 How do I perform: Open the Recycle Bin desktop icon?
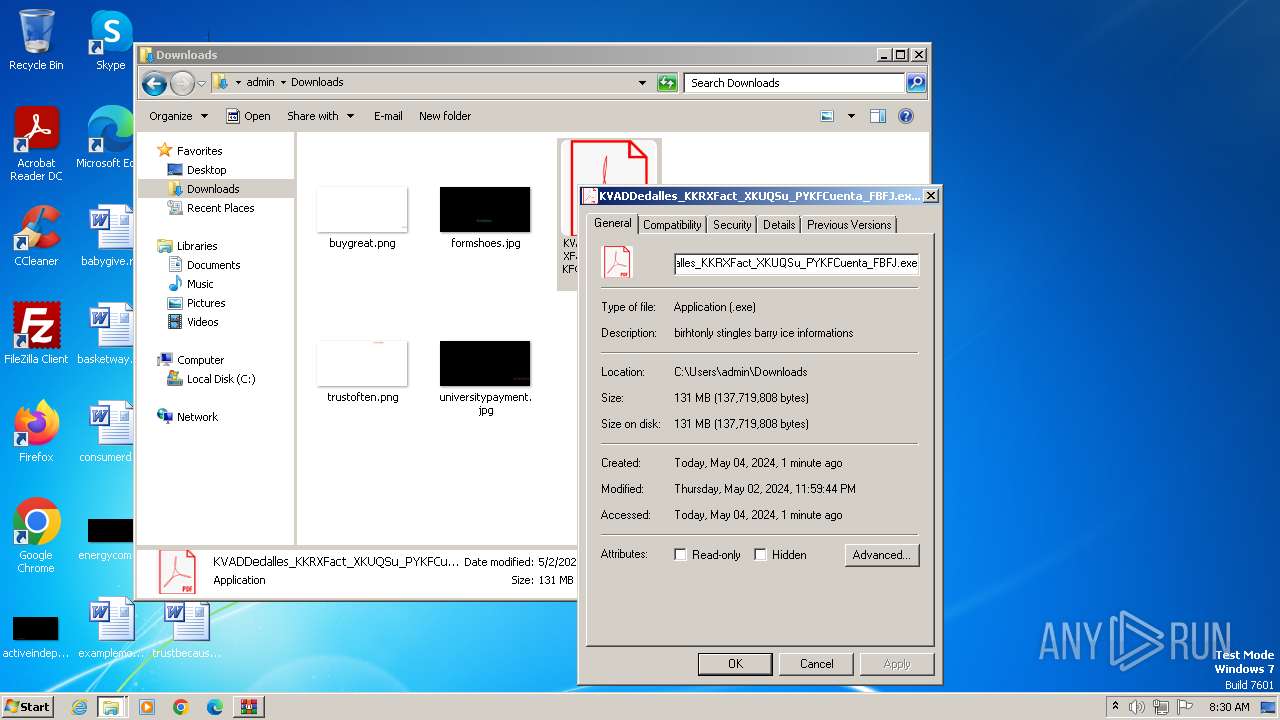pyautogui.click(x=36, y=40)
